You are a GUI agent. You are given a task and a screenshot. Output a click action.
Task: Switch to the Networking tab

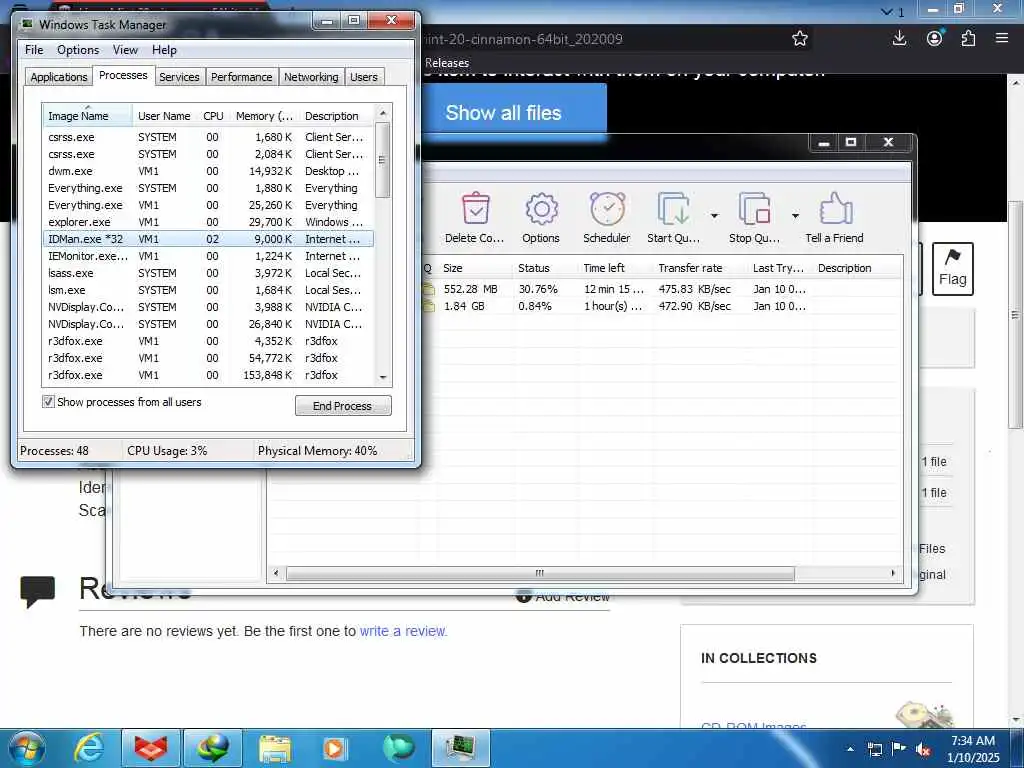(x=311, y=77)
